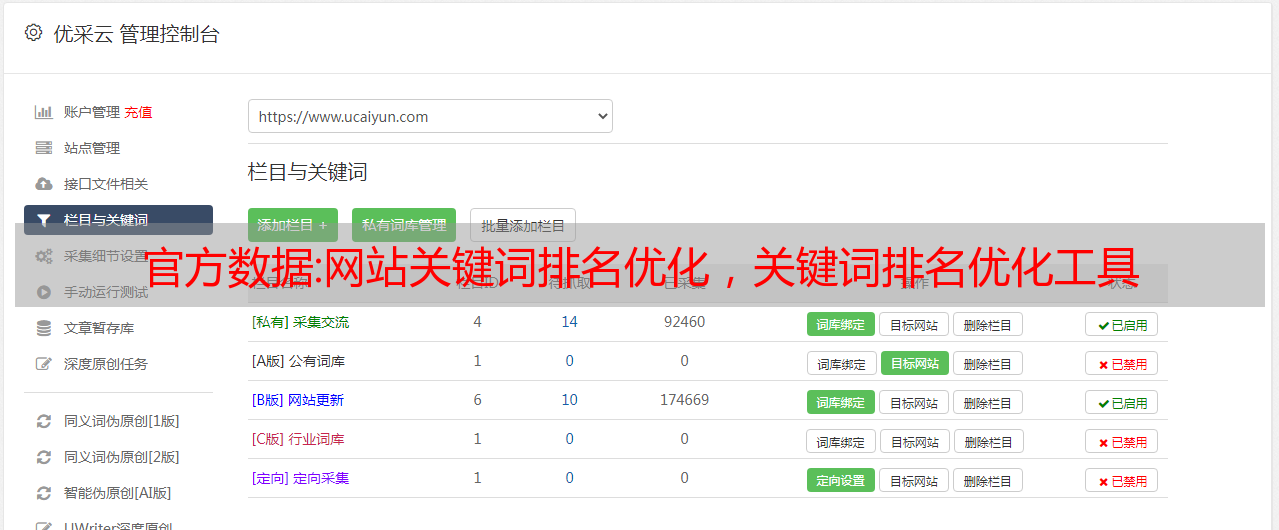Open 同义词伪原创[1版] menu item
1279x530 pixels.
[x=122, y=421]
